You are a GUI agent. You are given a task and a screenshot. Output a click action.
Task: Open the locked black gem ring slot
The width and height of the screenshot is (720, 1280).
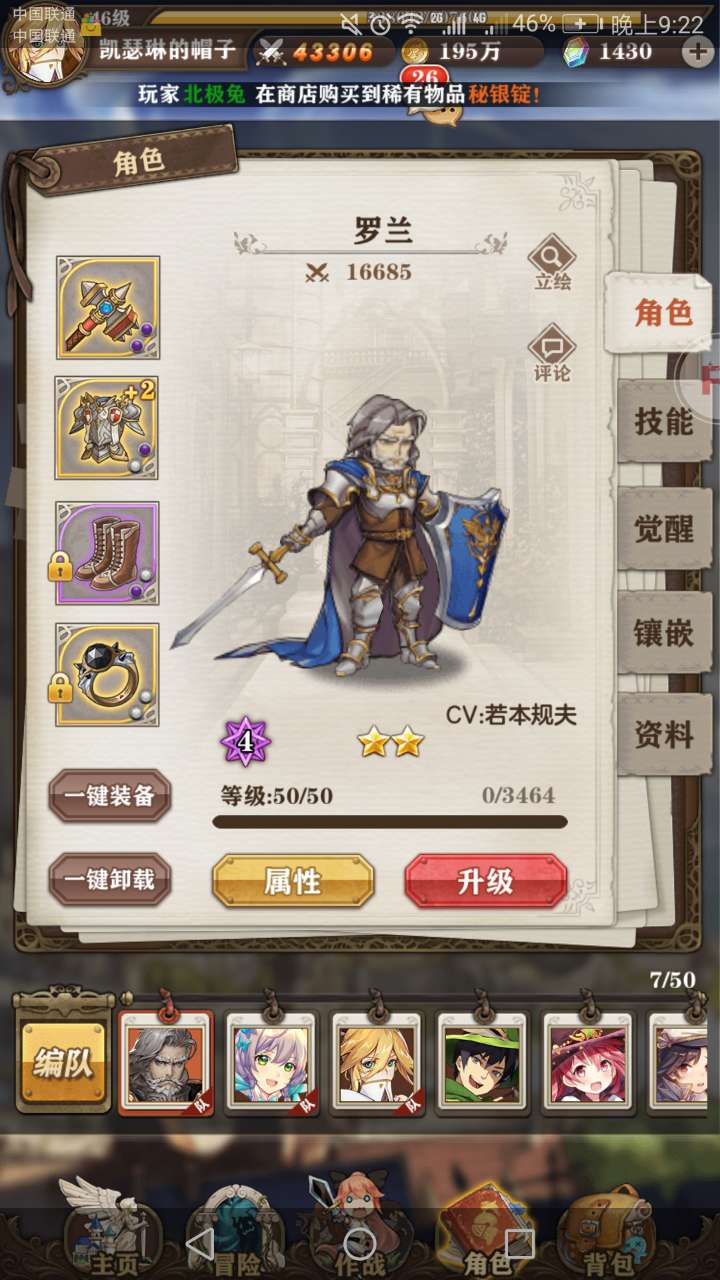[x=108, y=674]
